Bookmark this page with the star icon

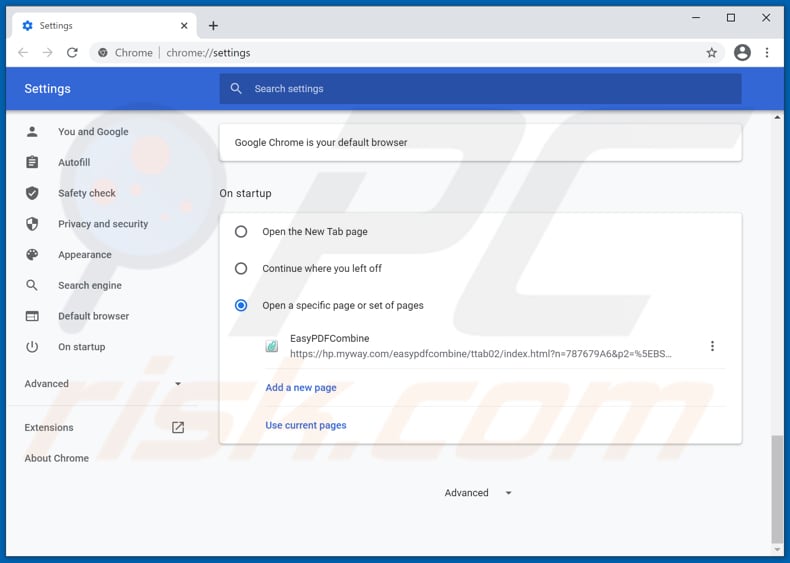coord(711,52)
